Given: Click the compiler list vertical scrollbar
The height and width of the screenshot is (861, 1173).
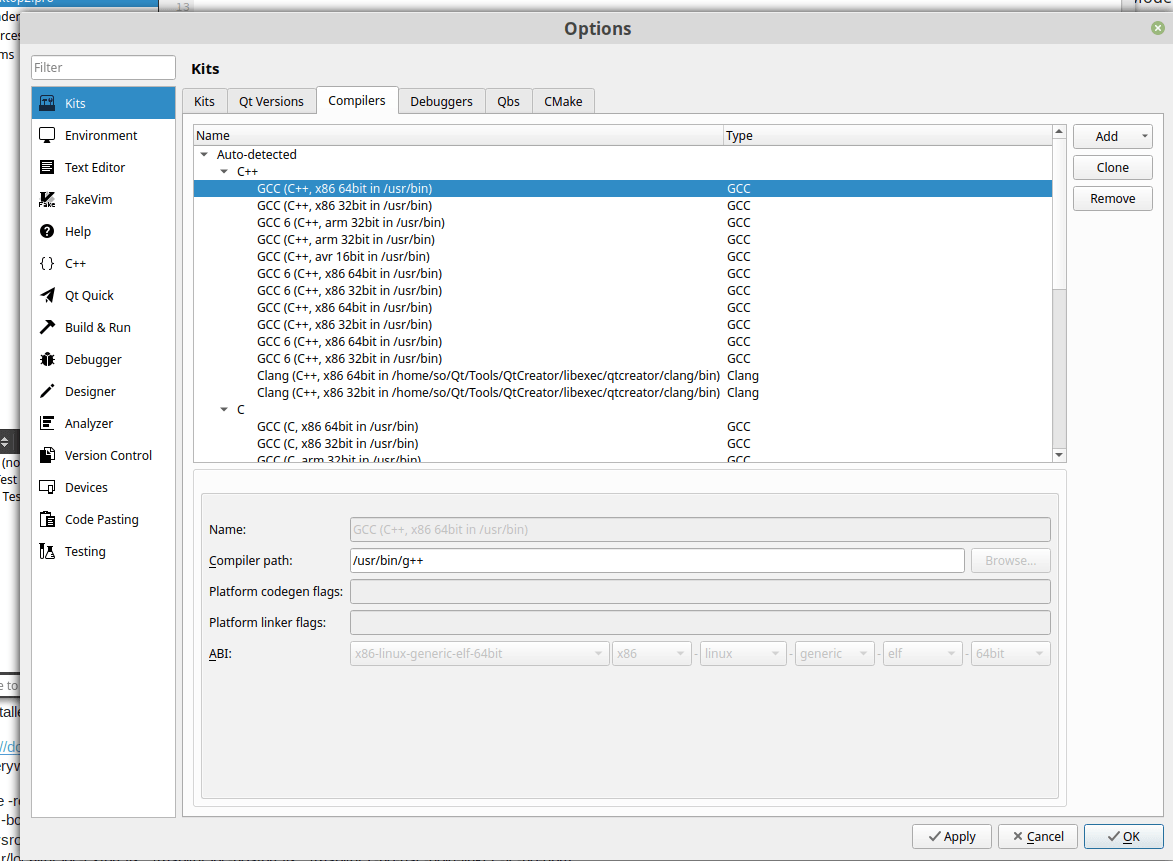Looking at the screenshot, I should click(1059, 215).
